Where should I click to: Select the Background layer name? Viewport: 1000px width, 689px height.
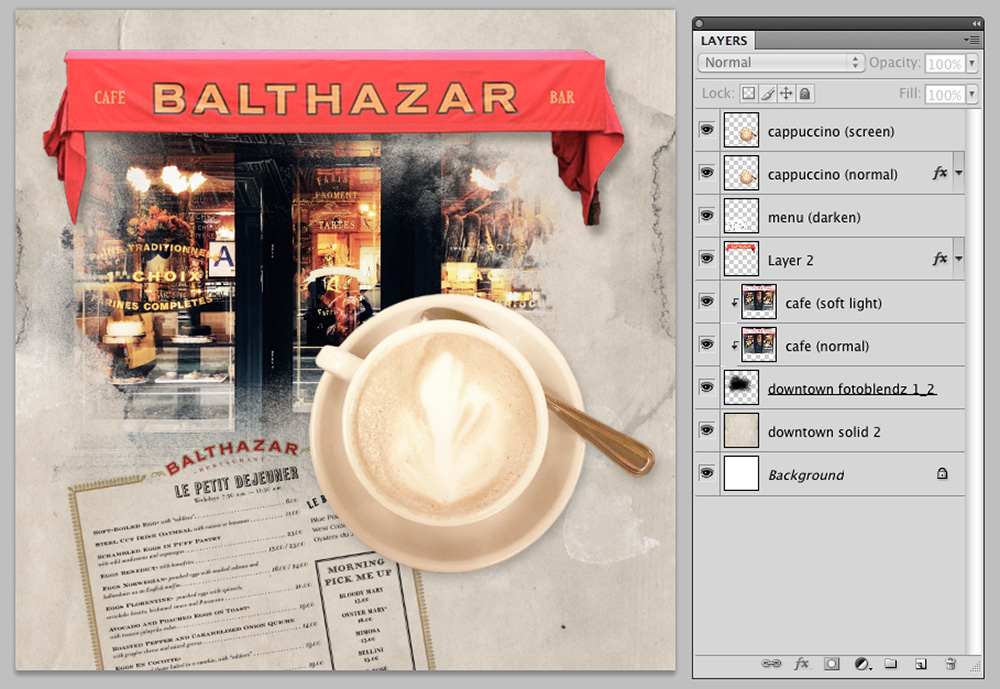pyautogui.click(x=805, y=475)
